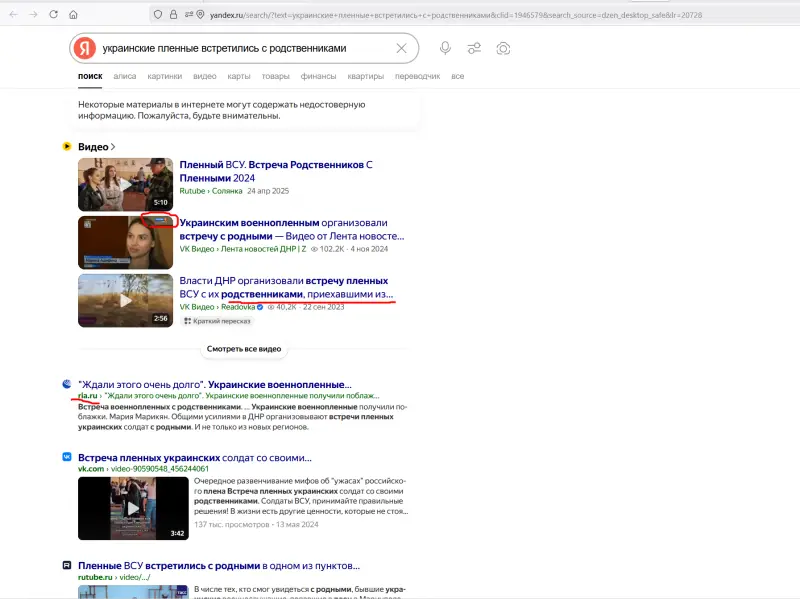800x599 pixels.
Task: Focus the browser address bar URL
Action: 456,15
